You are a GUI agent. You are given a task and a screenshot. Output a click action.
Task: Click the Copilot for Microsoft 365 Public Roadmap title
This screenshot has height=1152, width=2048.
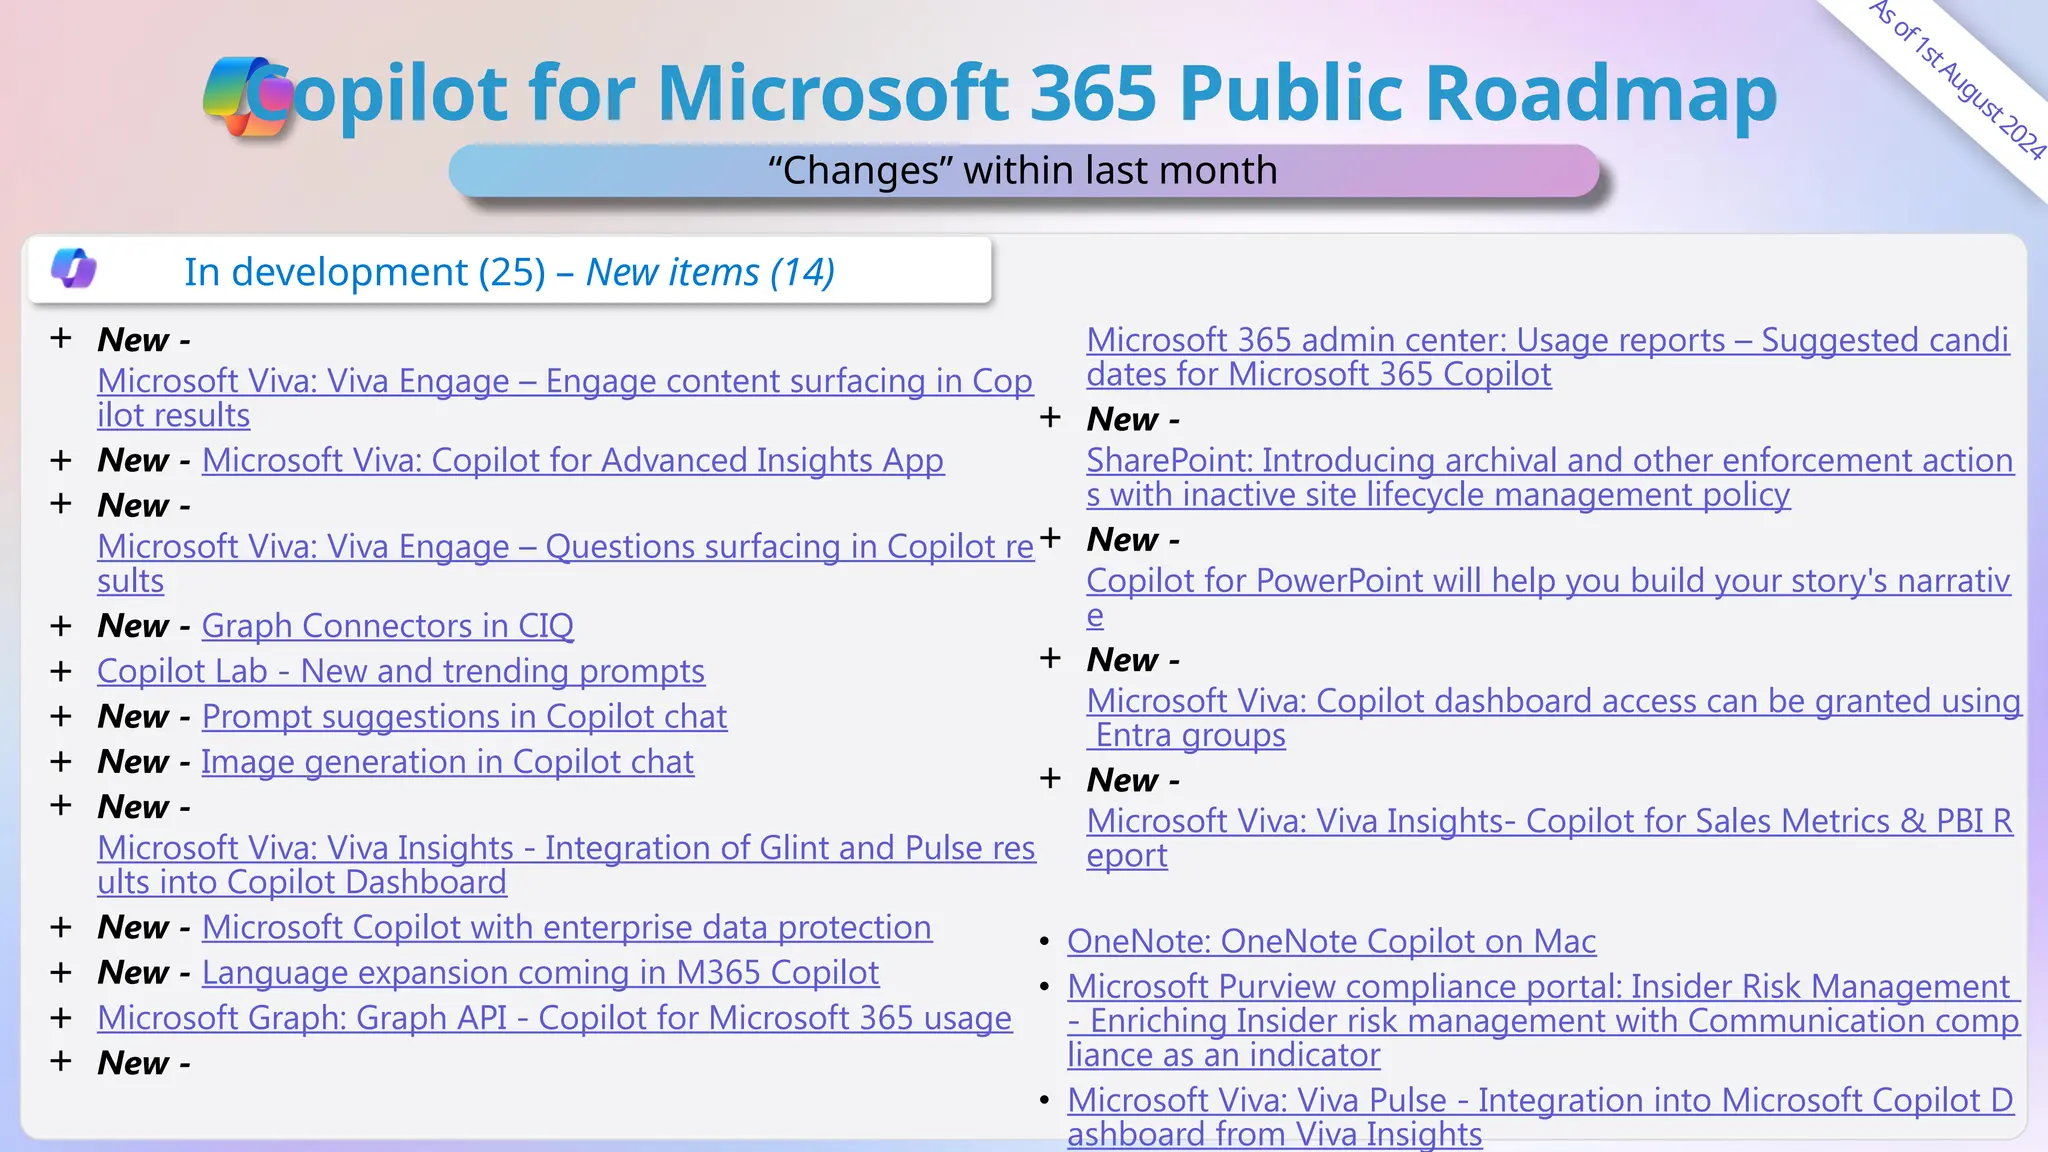(1012, 93)
